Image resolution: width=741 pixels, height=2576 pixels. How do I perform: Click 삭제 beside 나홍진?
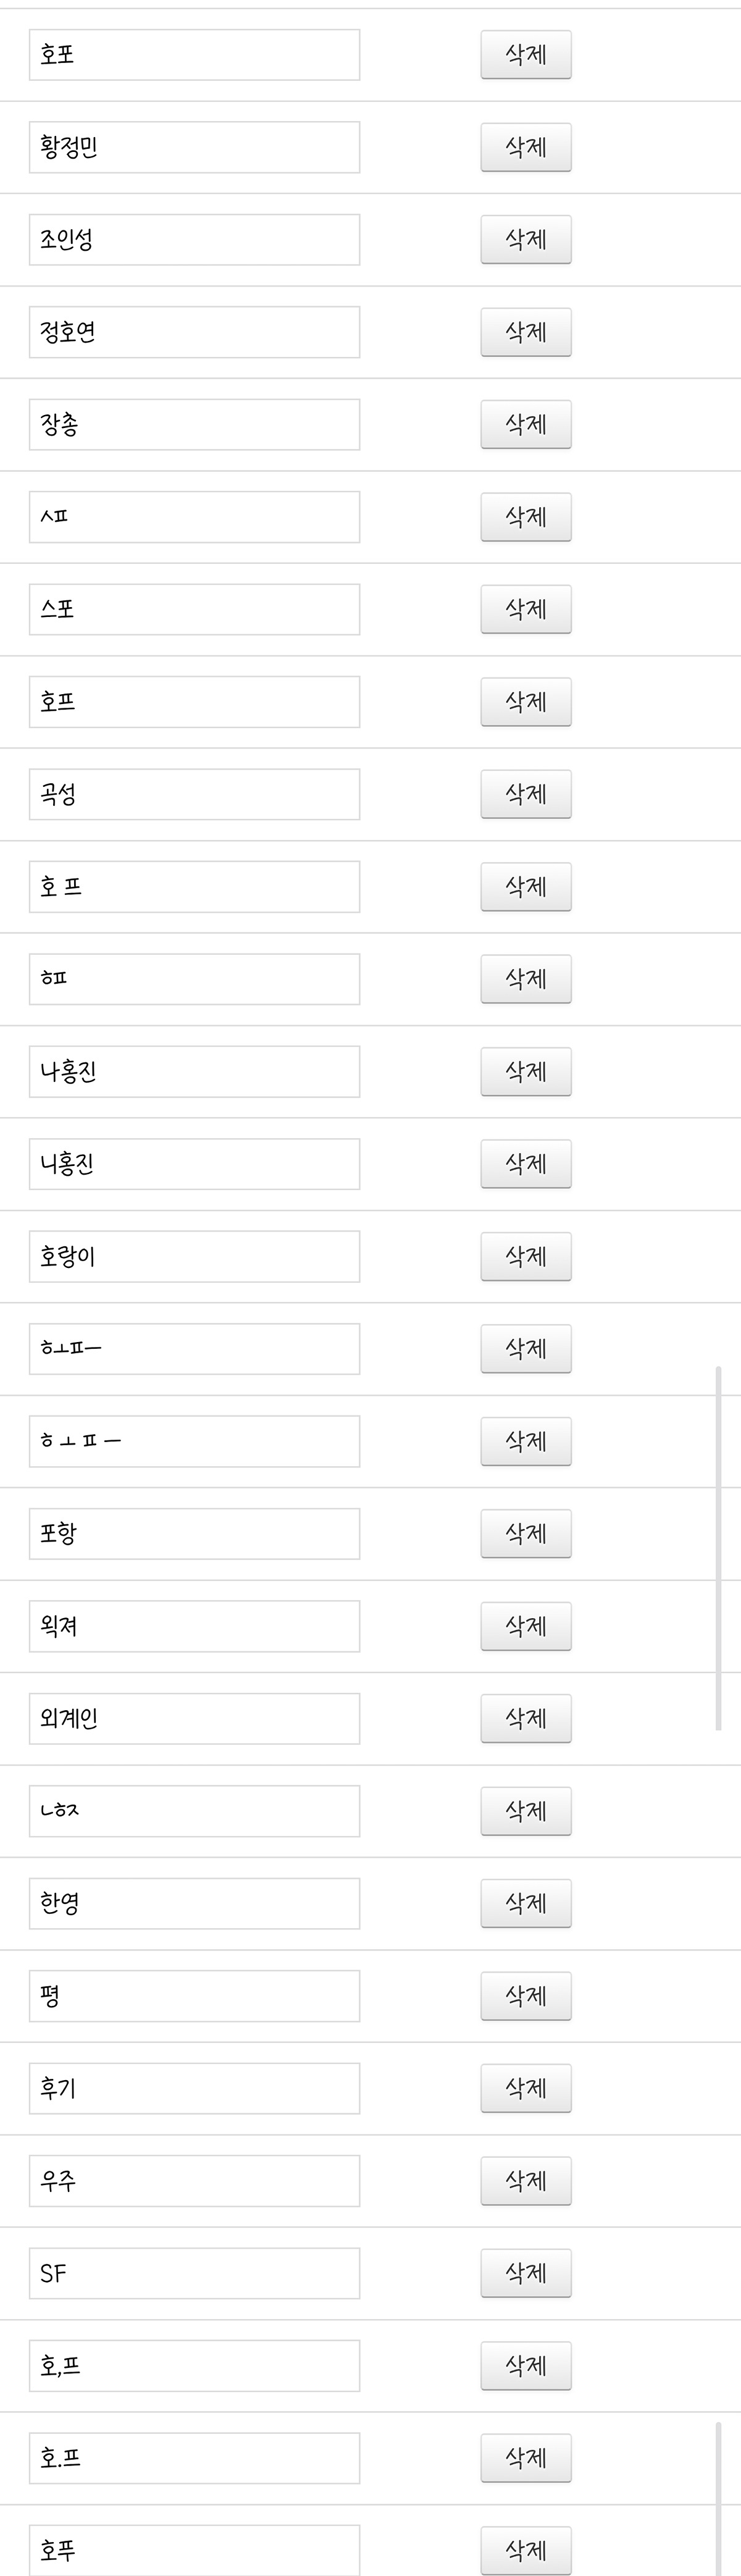pyautogui.click(x=526, y=1071)
